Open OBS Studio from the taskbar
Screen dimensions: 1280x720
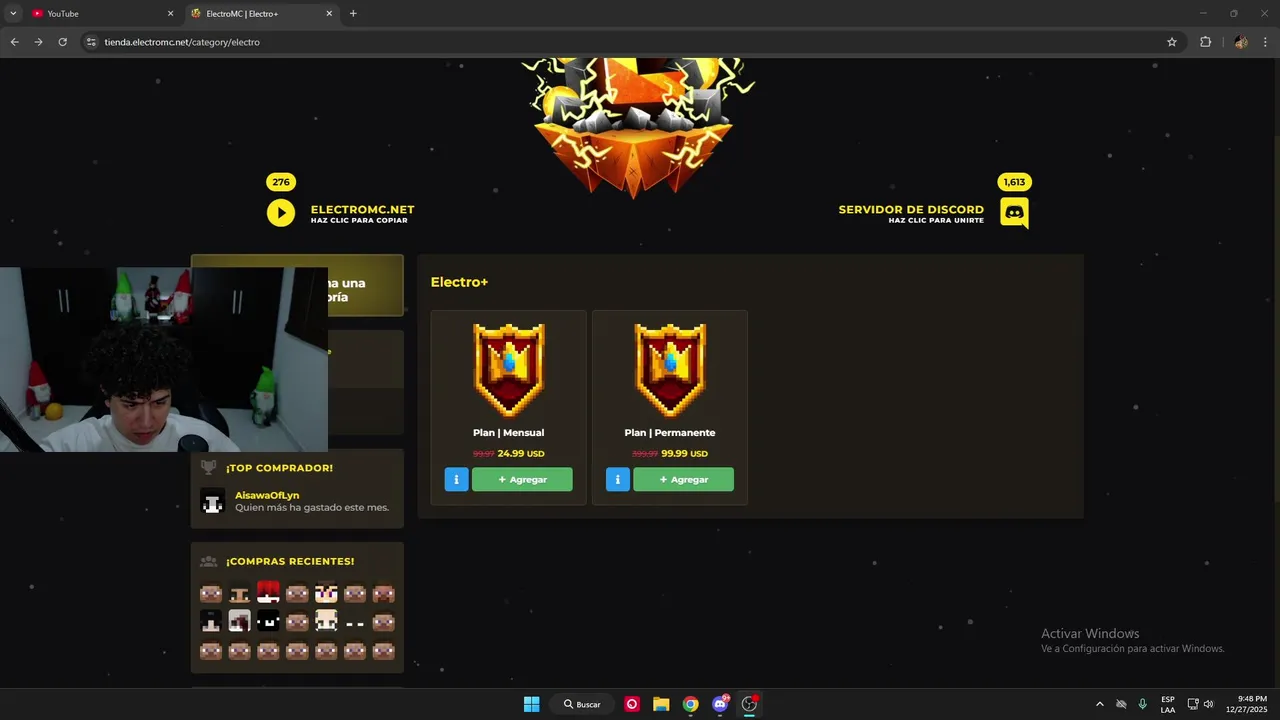[749, 704]
